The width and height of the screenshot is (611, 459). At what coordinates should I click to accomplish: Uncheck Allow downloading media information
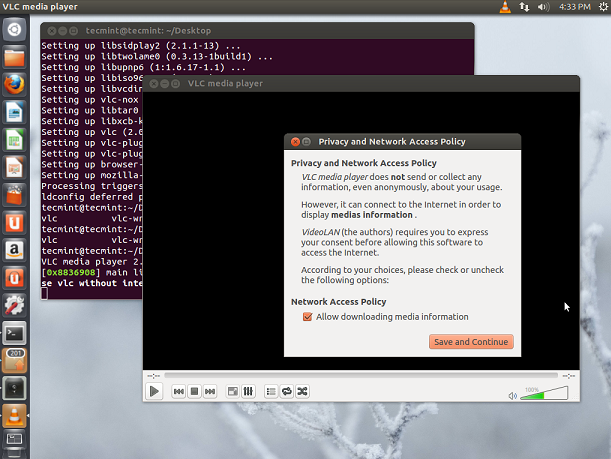coord(308,317)
